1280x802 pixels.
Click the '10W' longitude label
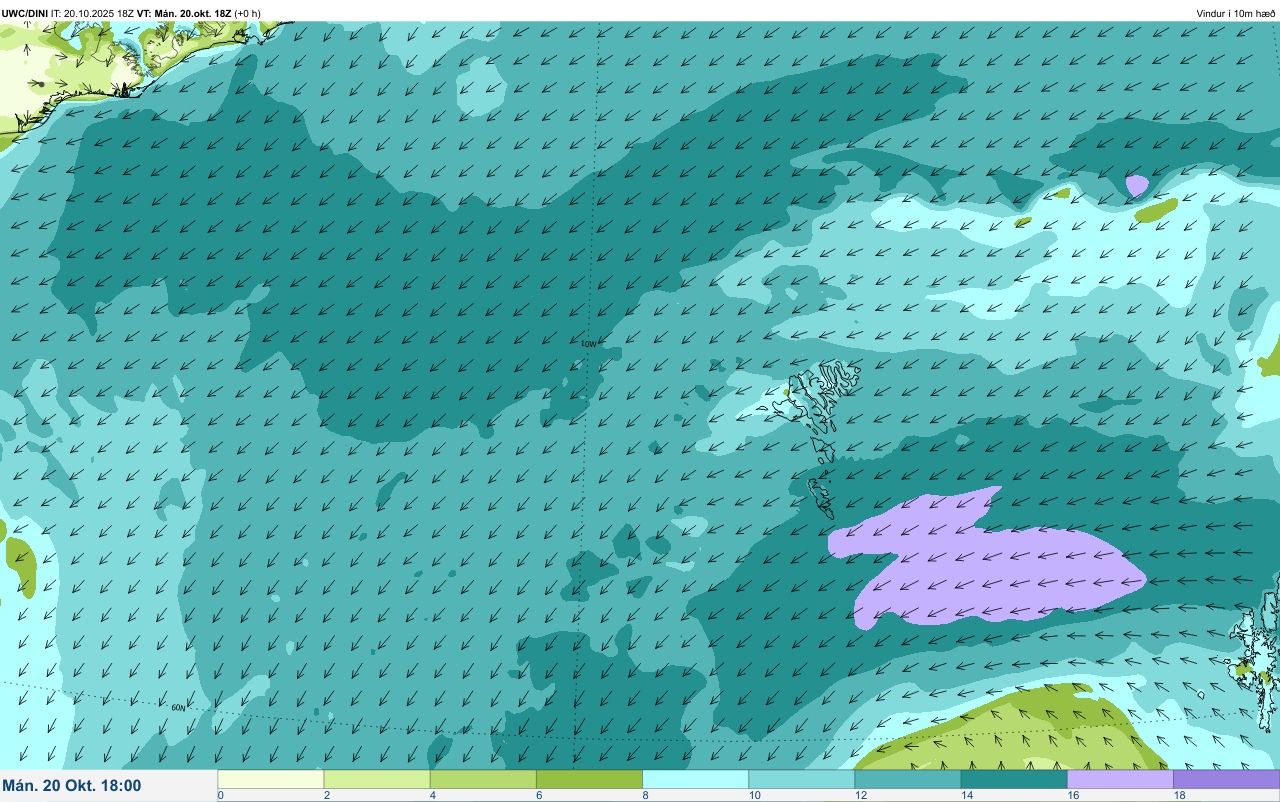click(588, 344)
